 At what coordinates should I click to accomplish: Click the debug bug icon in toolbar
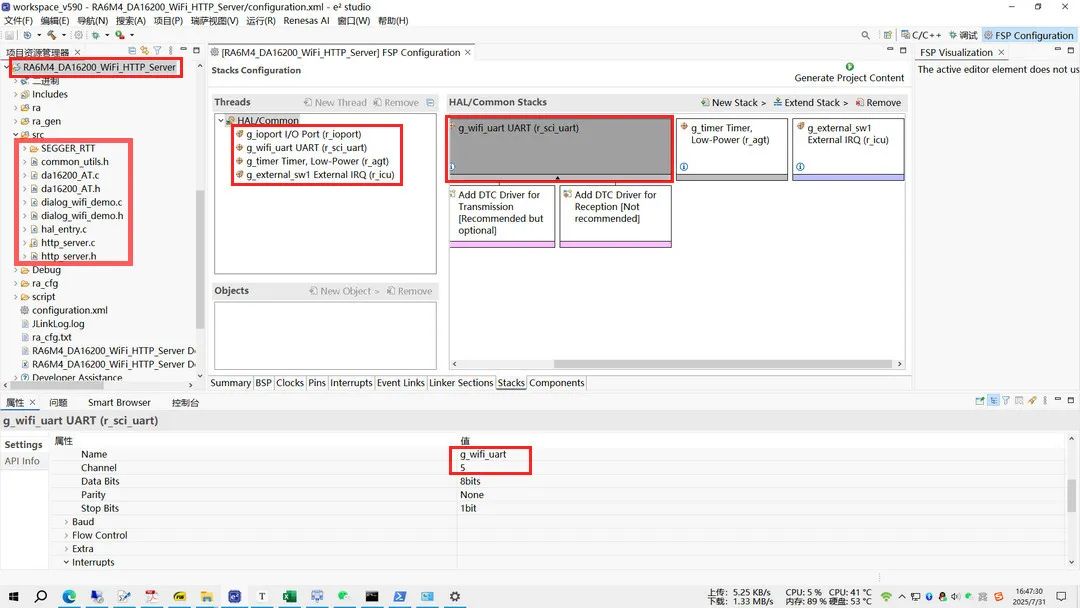pos(95,35)
